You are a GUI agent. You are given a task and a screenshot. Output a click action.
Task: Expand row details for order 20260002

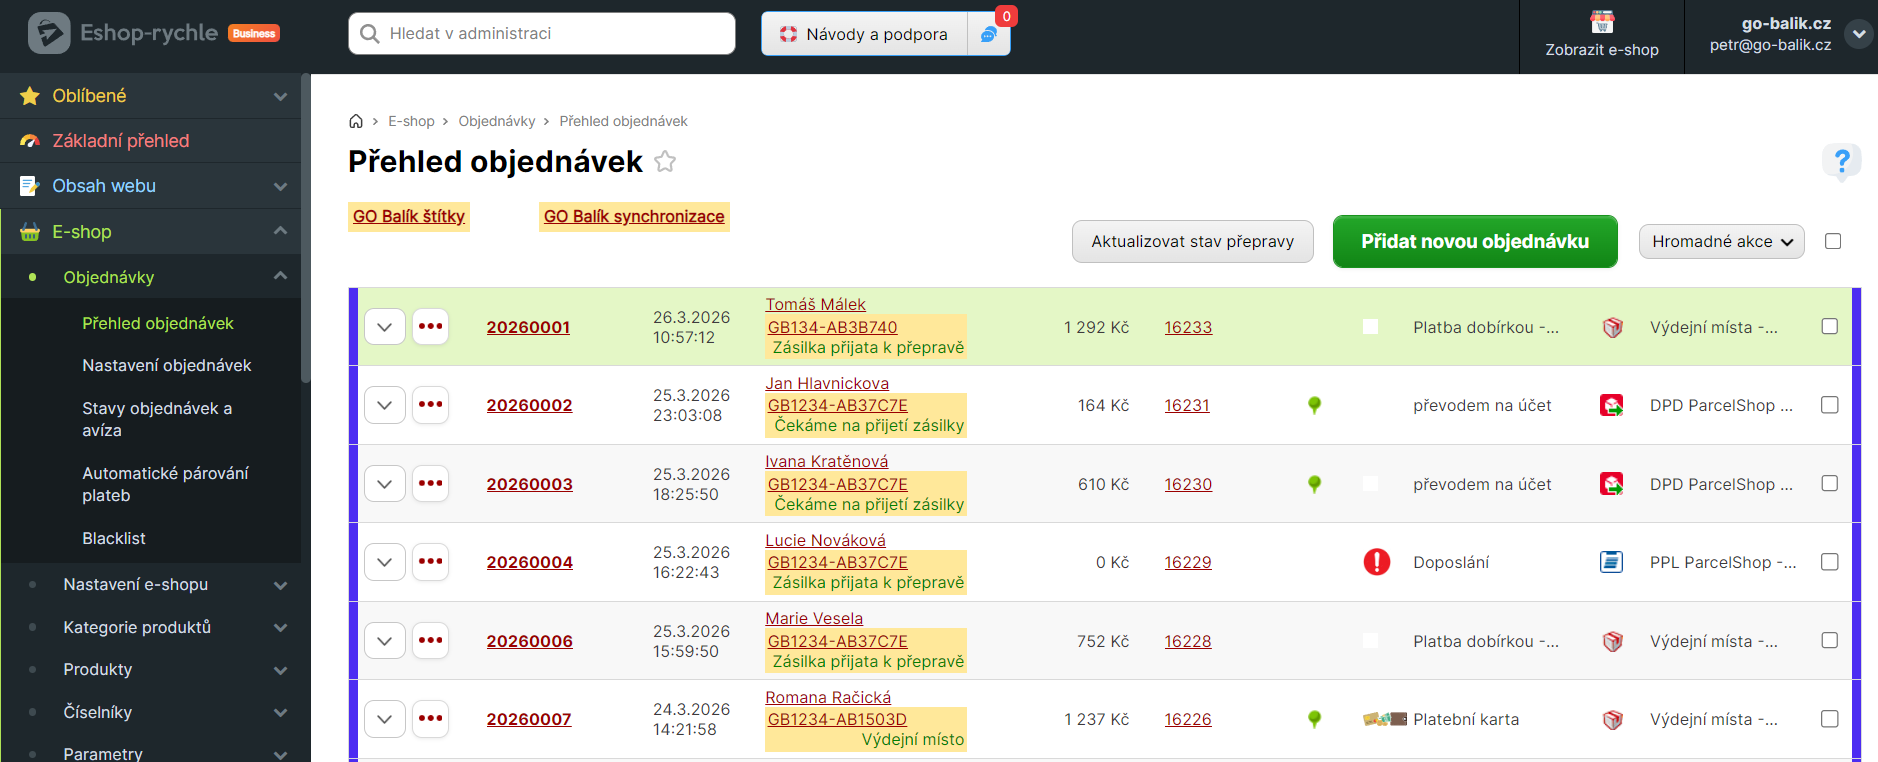coord(385,405)
